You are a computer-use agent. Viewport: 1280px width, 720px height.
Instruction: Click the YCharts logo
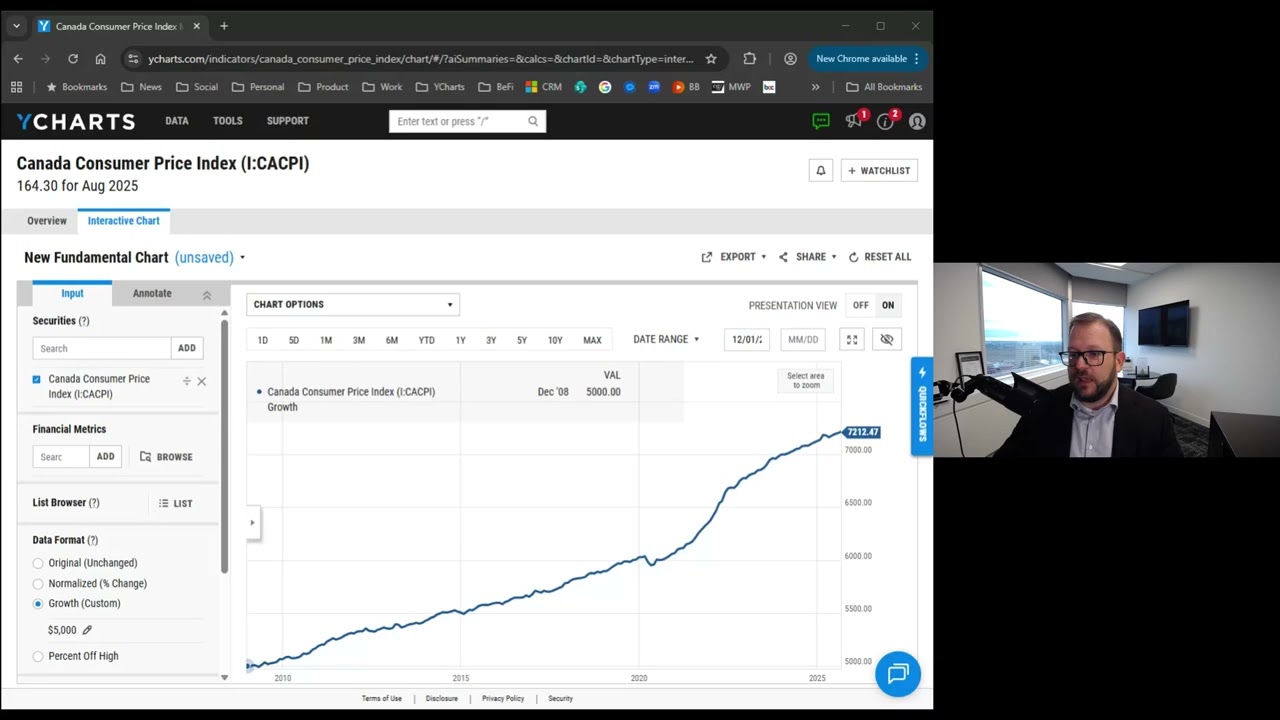[75, 121]
